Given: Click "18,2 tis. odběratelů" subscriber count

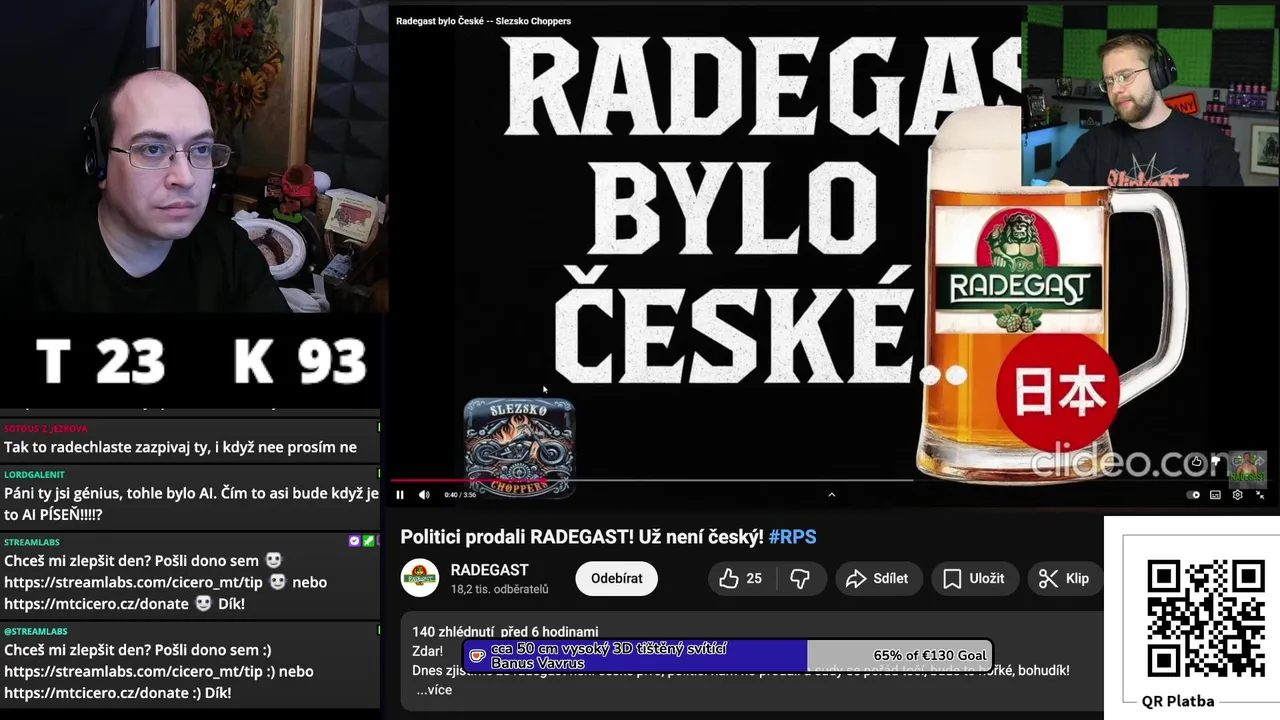Looking at the screenshot, I should point(499,589).
